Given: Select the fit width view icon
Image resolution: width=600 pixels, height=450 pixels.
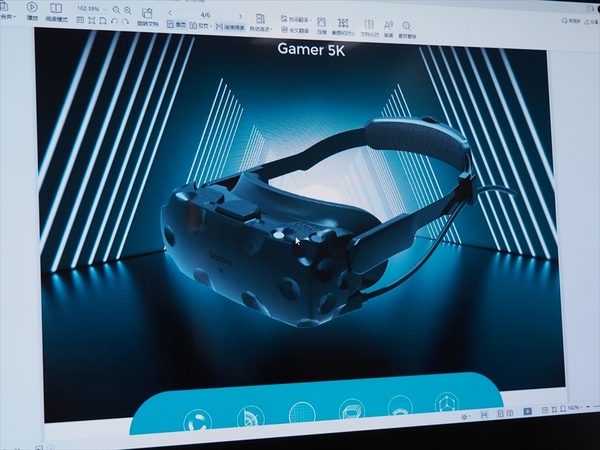Looking at the screenshot, I should pyautogui.click(x=103, y=21).
